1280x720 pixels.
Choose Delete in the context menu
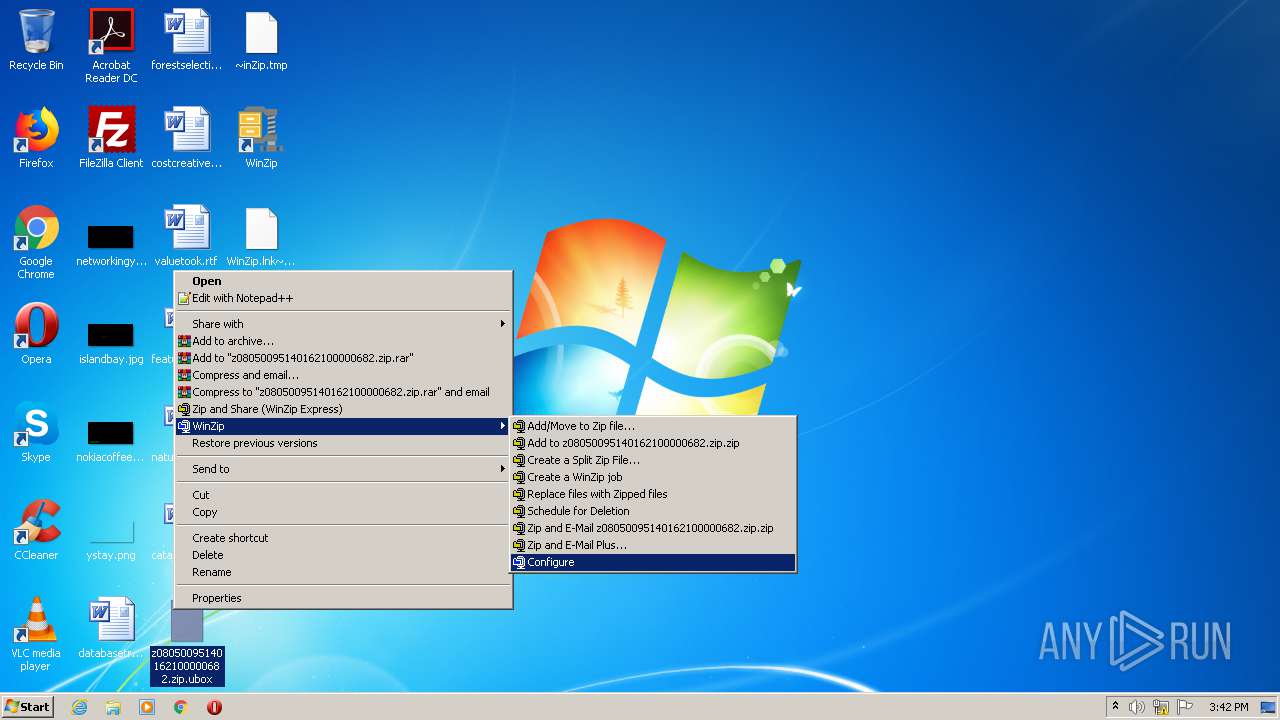[x=343, y=555]
